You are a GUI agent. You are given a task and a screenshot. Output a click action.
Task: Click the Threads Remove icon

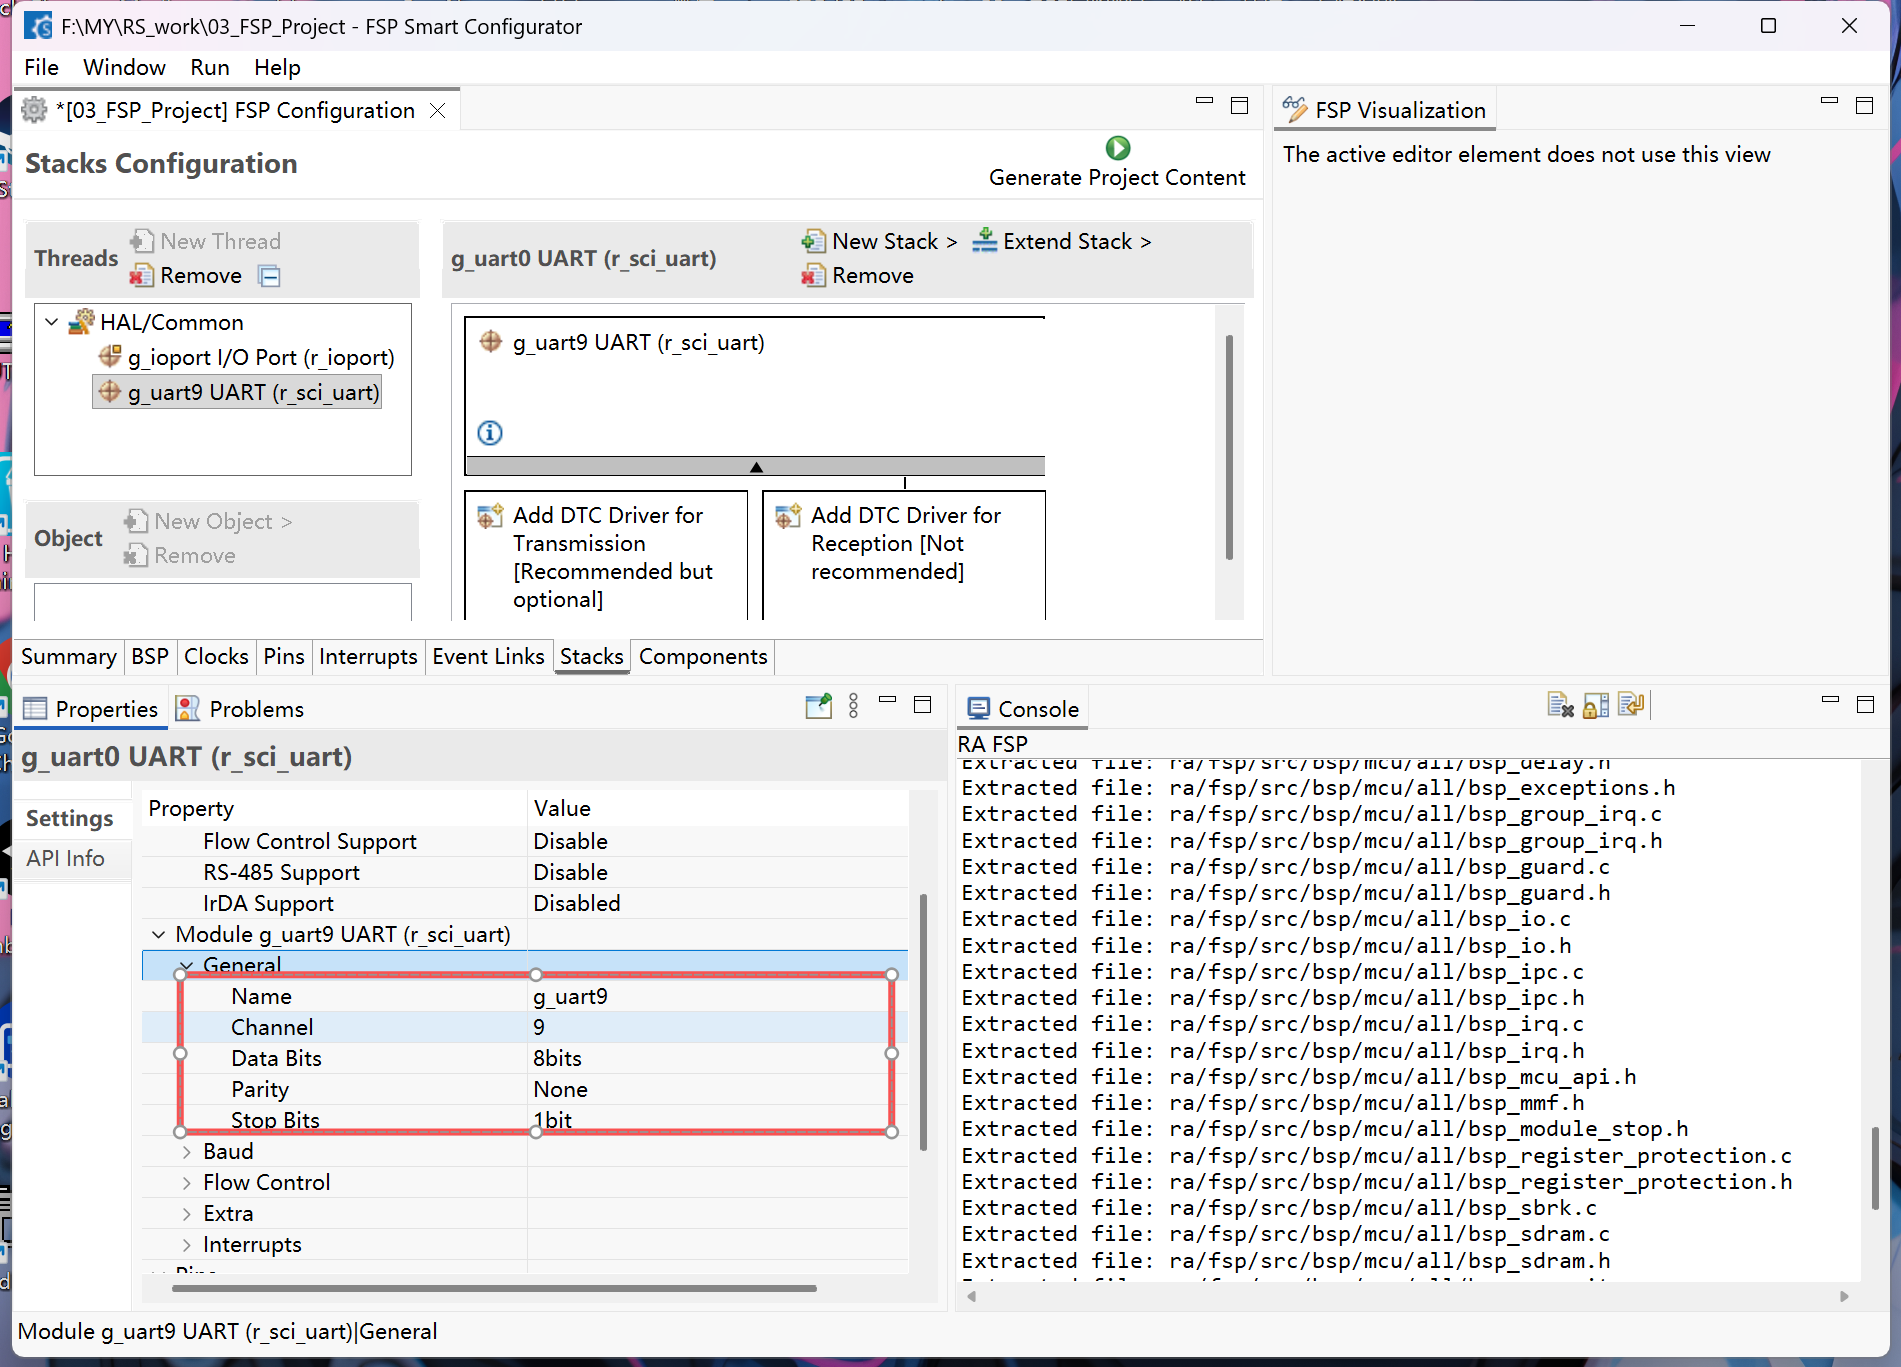point(142,275)
